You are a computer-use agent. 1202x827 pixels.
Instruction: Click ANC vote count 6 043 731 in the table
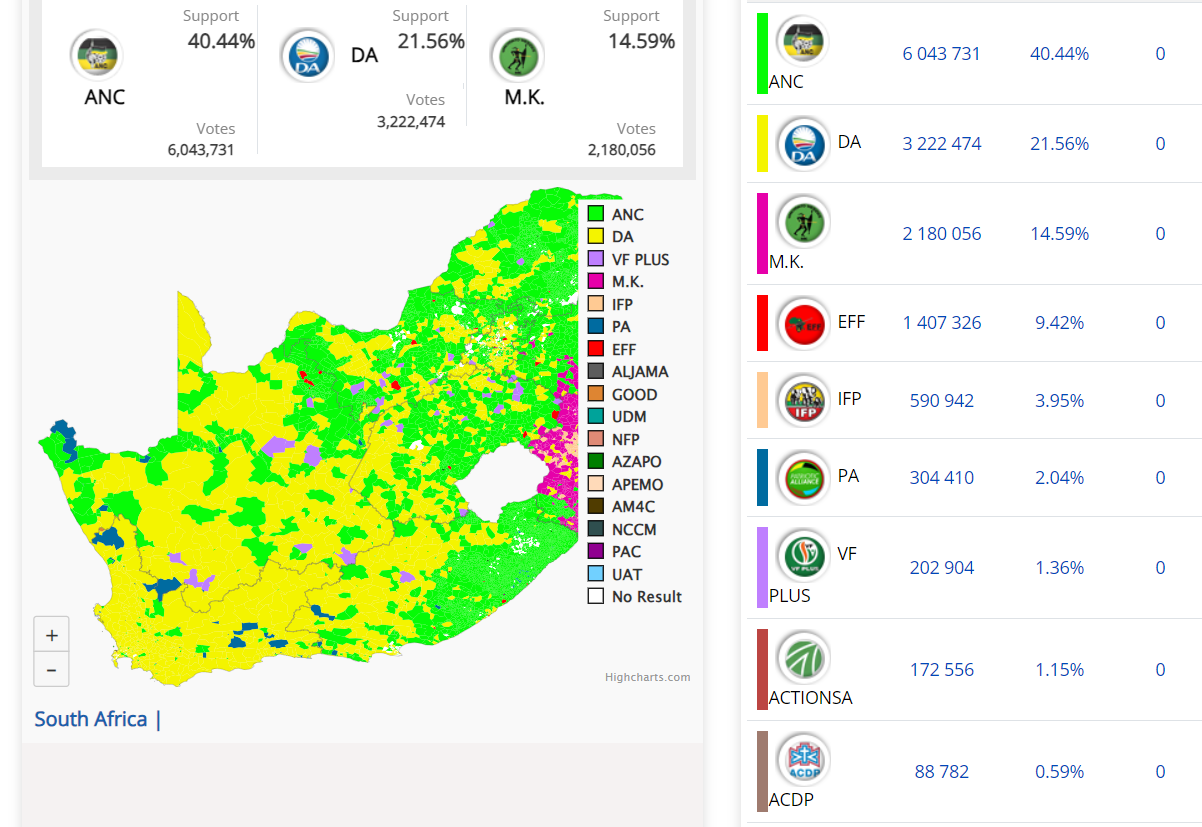point(941,54)
